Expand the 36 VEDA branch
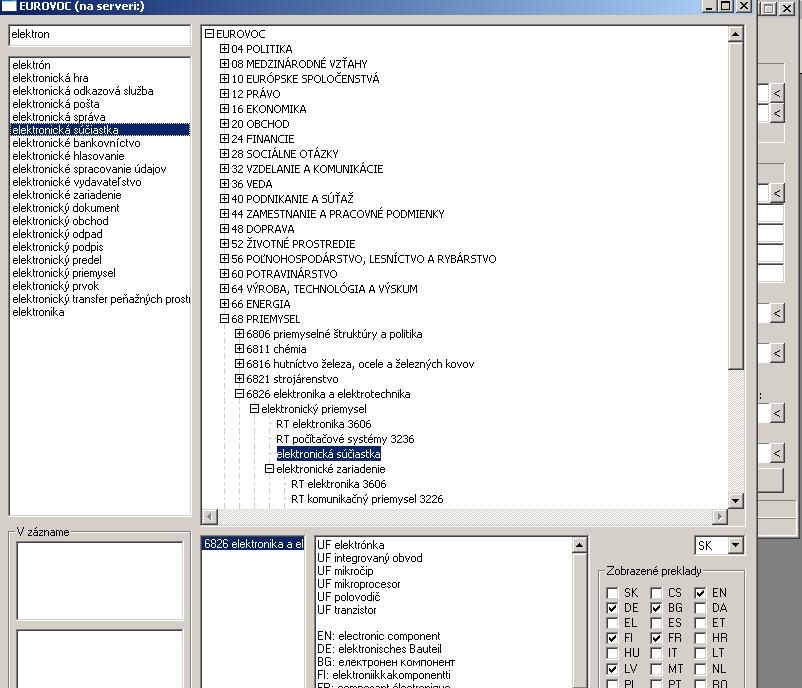 click(x=224, y=184)
